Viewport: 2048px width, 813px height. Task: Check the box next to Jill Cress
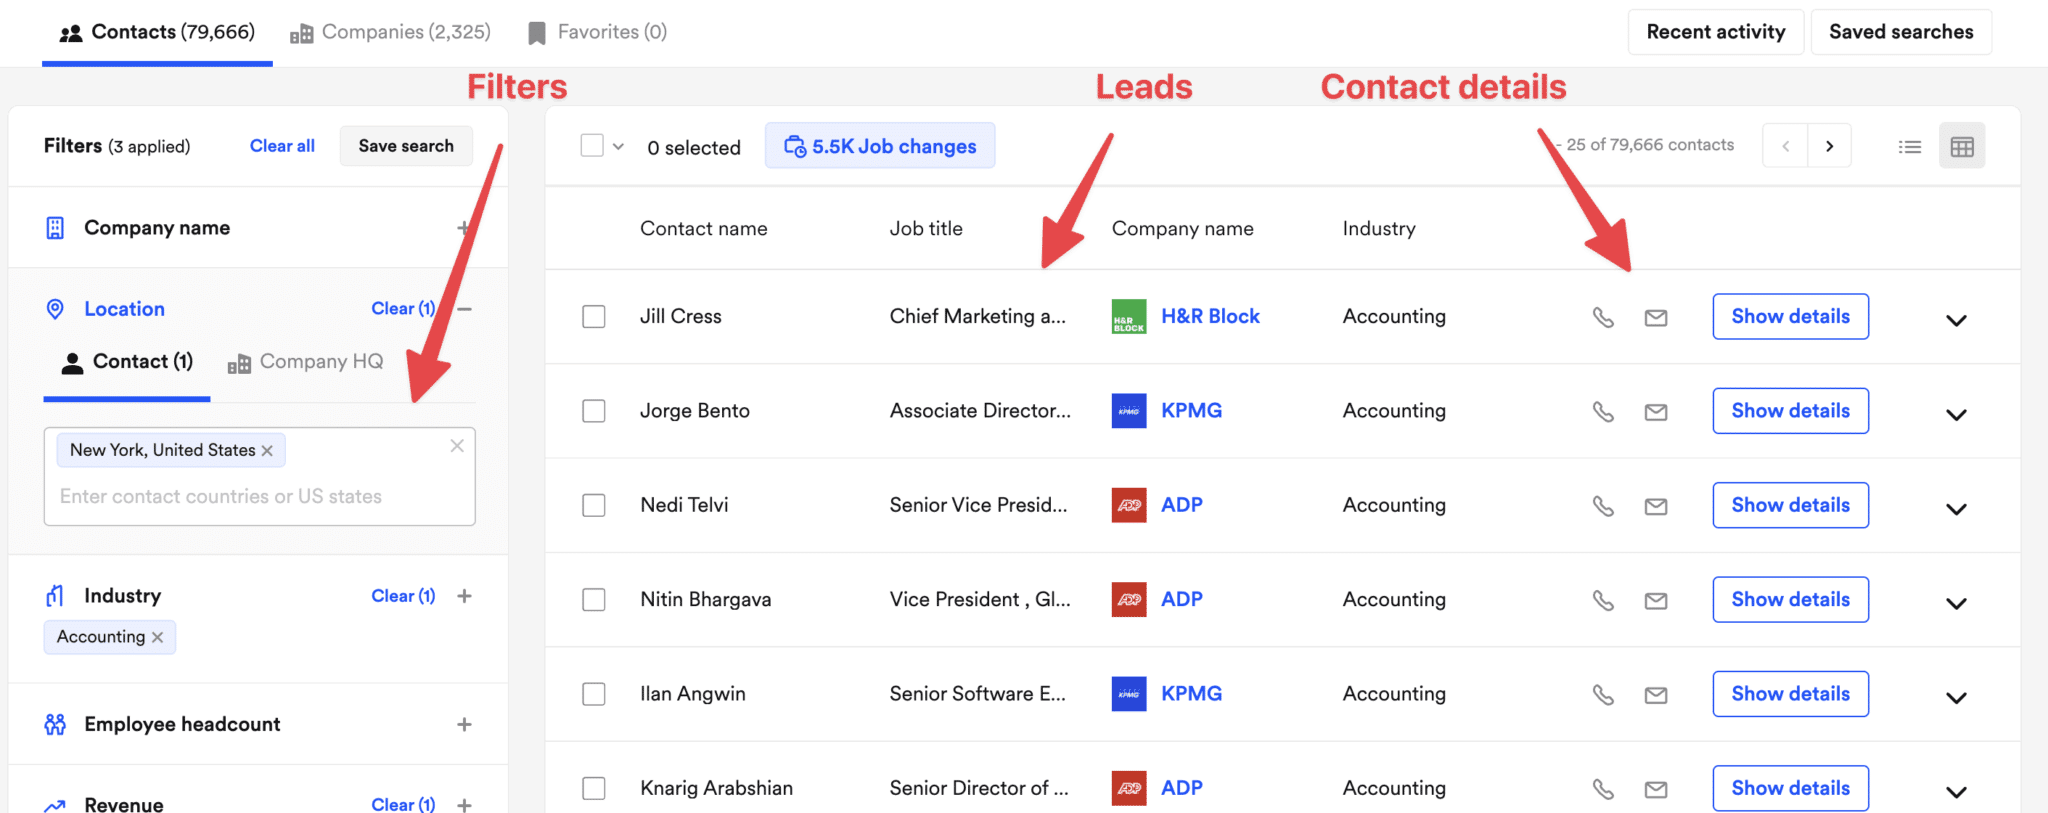click(593, 316)
